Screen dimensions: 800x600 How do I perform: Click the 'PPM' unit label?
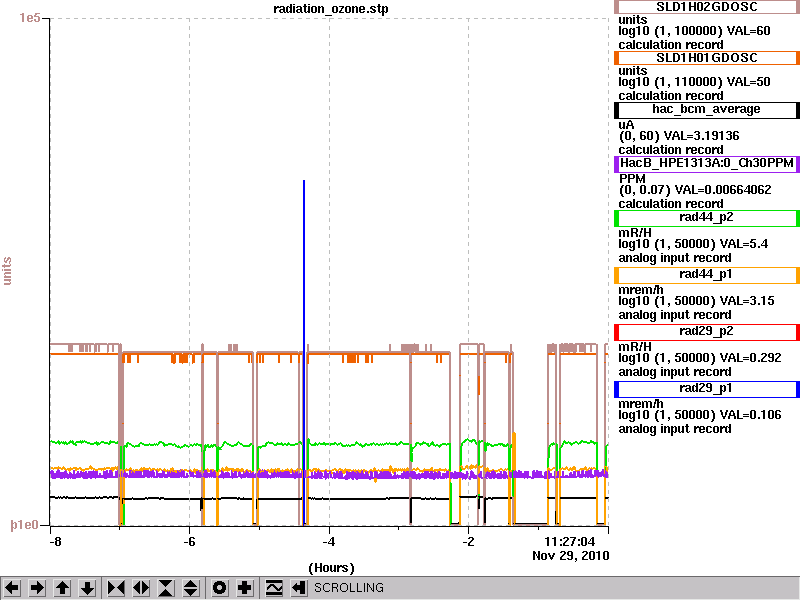coord(633,179)
